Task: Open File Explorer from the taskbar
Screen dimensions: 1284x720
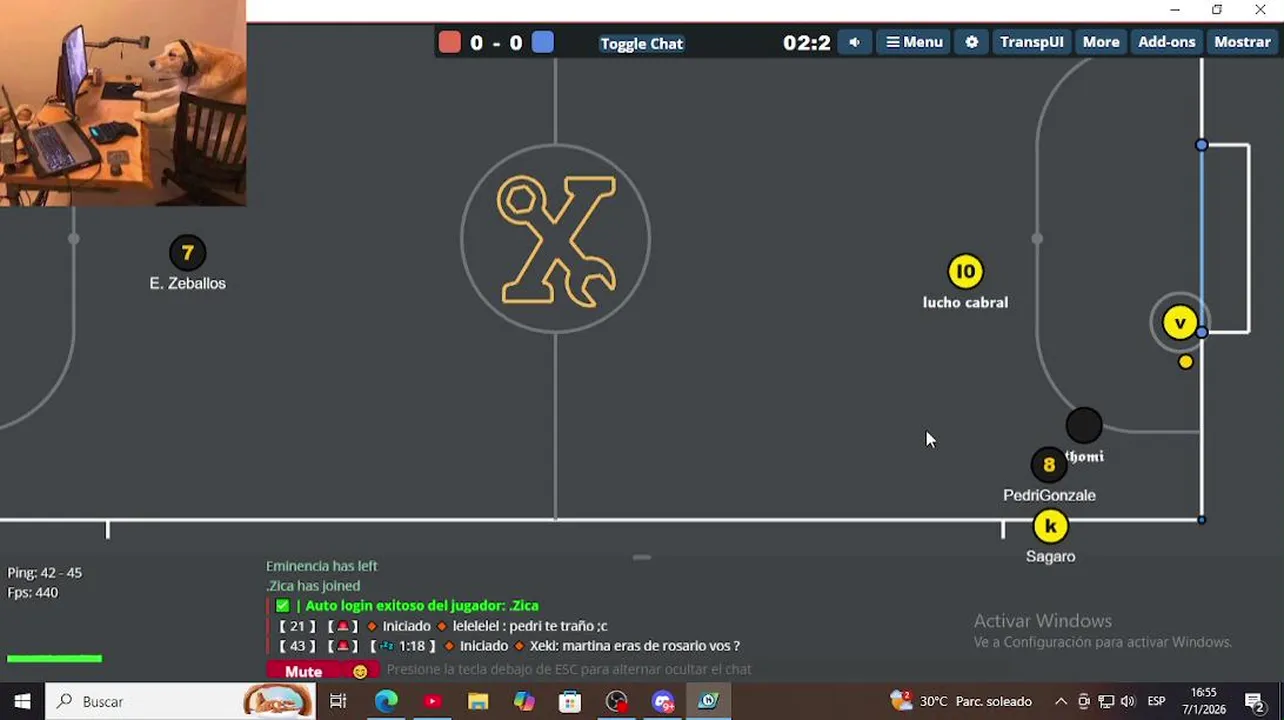Action: pos(478,701)
